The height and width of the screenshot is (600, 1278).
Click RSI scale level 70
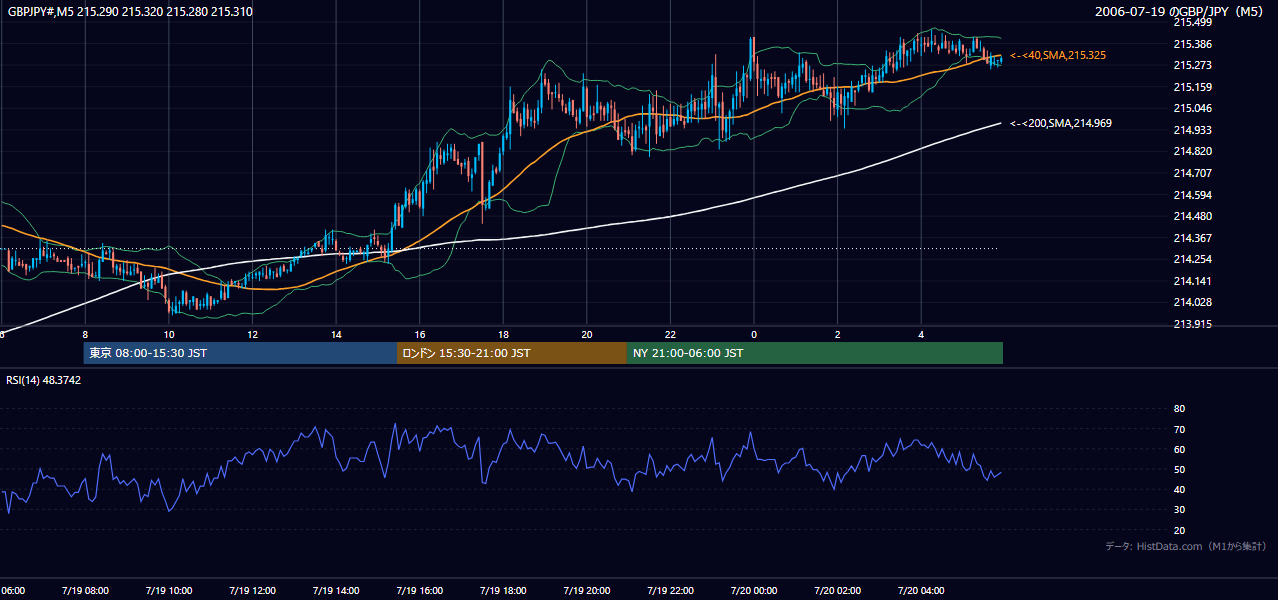click(1179, 429)
